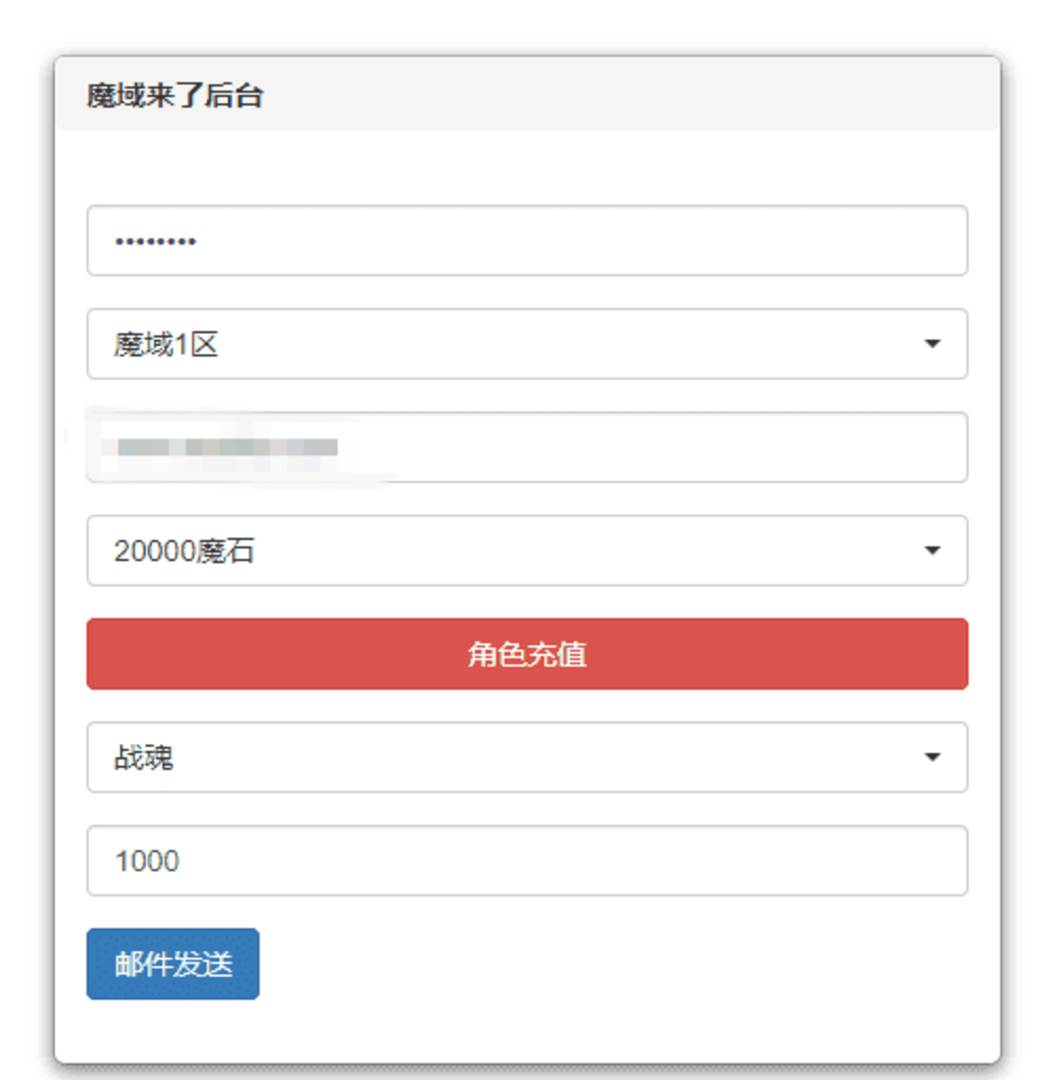The image size is (1053, 1080).
Task: Expand the server selector arrow
Action: point(934,344)
